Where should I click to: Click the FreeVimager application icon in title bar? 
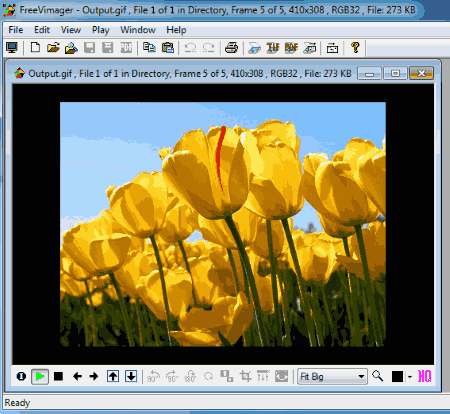(x=9, y=10)
